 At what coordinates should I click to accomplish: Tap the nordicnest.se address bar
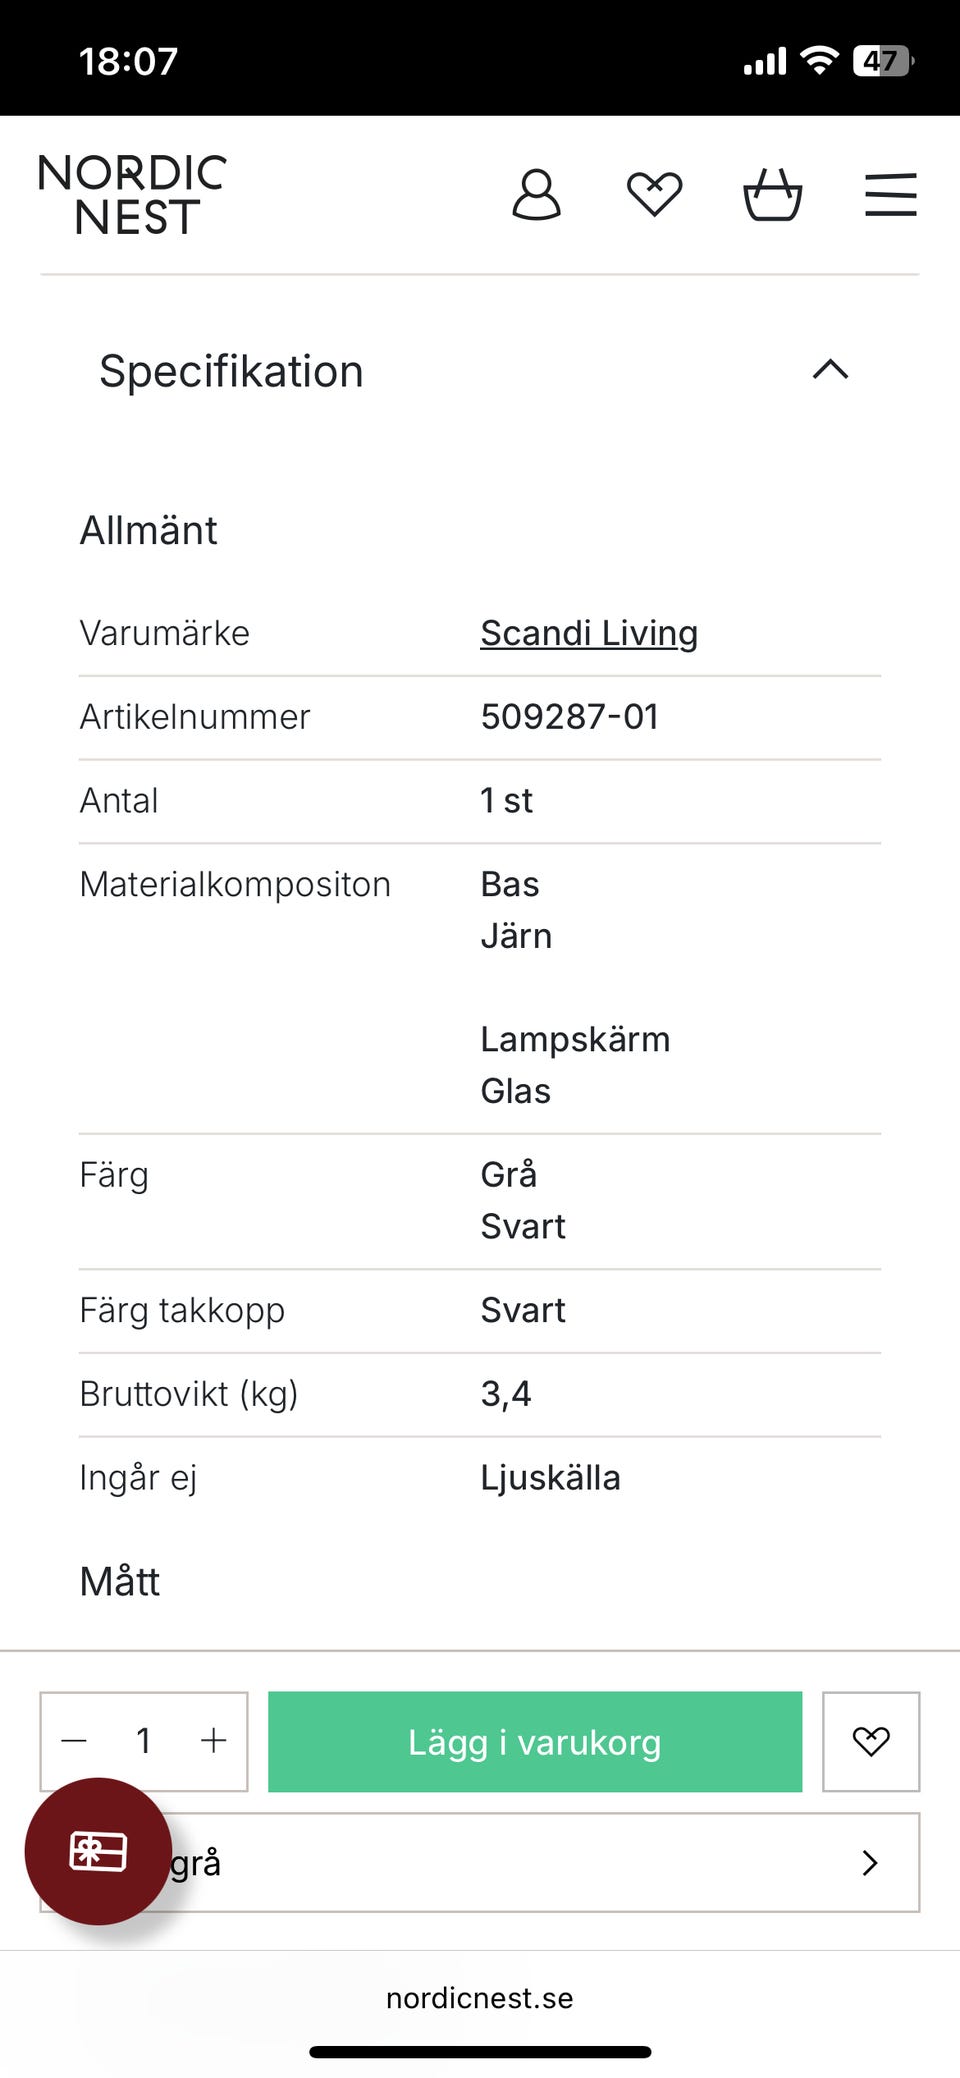(x=480, y=1998)
